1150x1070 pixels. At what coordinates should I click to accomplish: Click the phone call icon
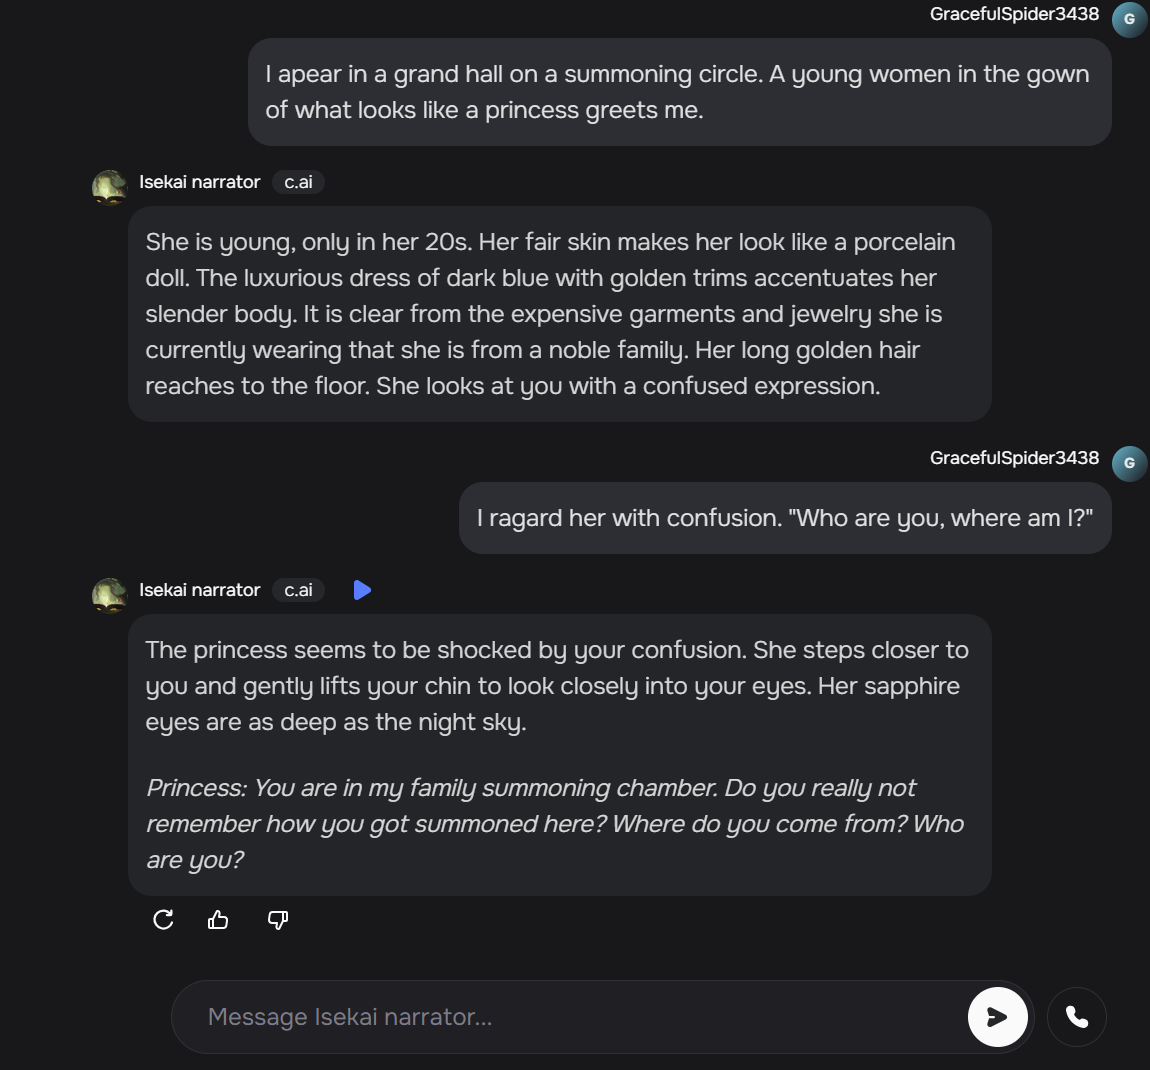(x=1076, y=1016)
